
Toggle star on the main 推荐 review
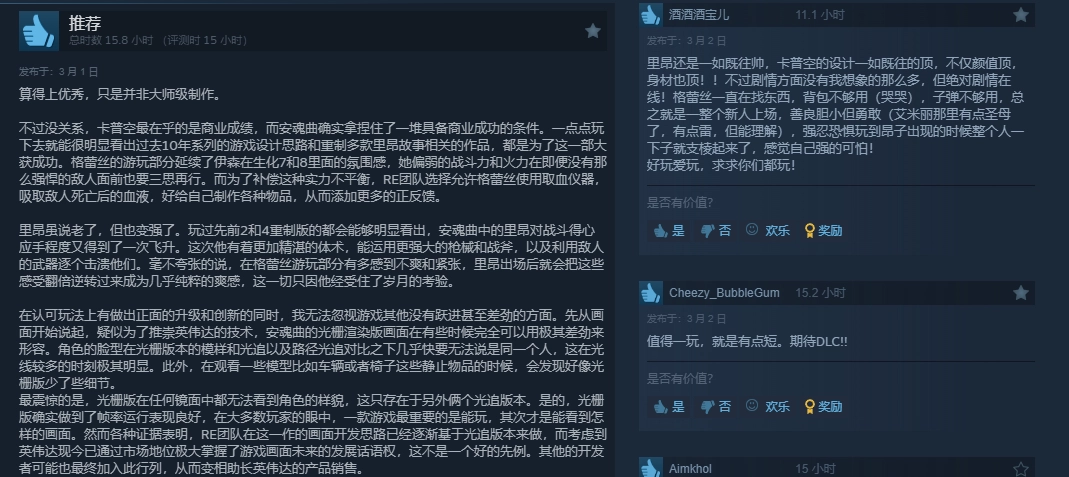(592, 31)
